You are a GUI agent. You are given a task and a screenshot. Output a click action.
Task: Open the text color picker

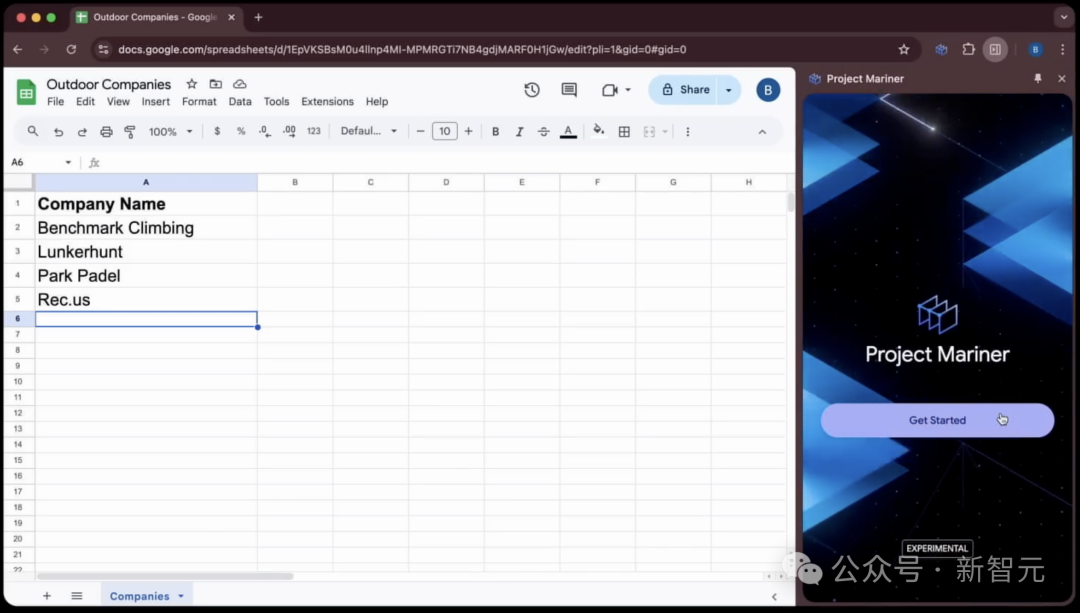(568, 132)
